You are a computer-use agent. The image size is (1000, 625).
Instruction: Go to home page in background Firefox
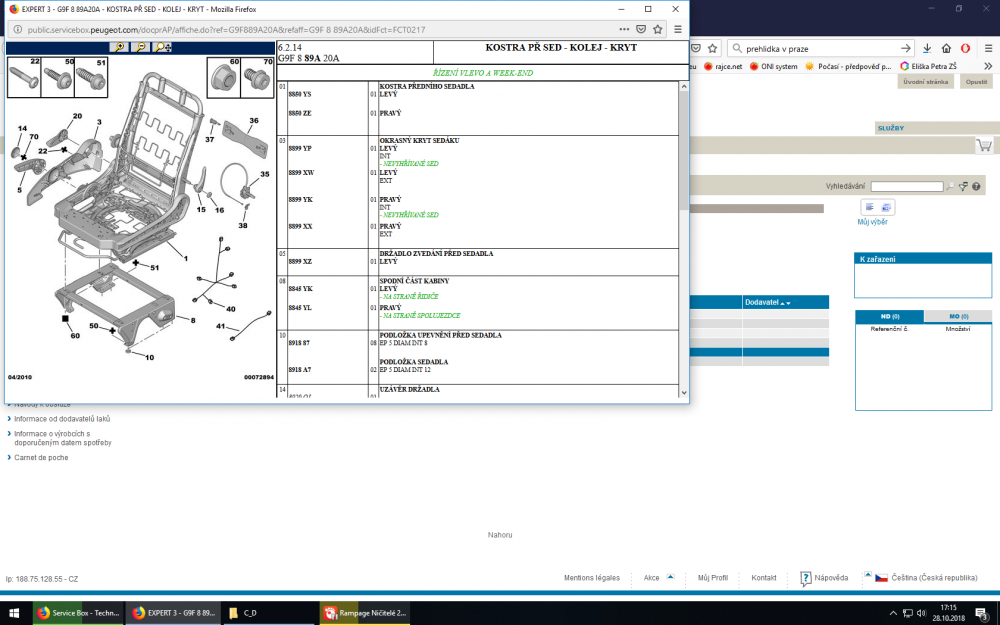(946, 48)
